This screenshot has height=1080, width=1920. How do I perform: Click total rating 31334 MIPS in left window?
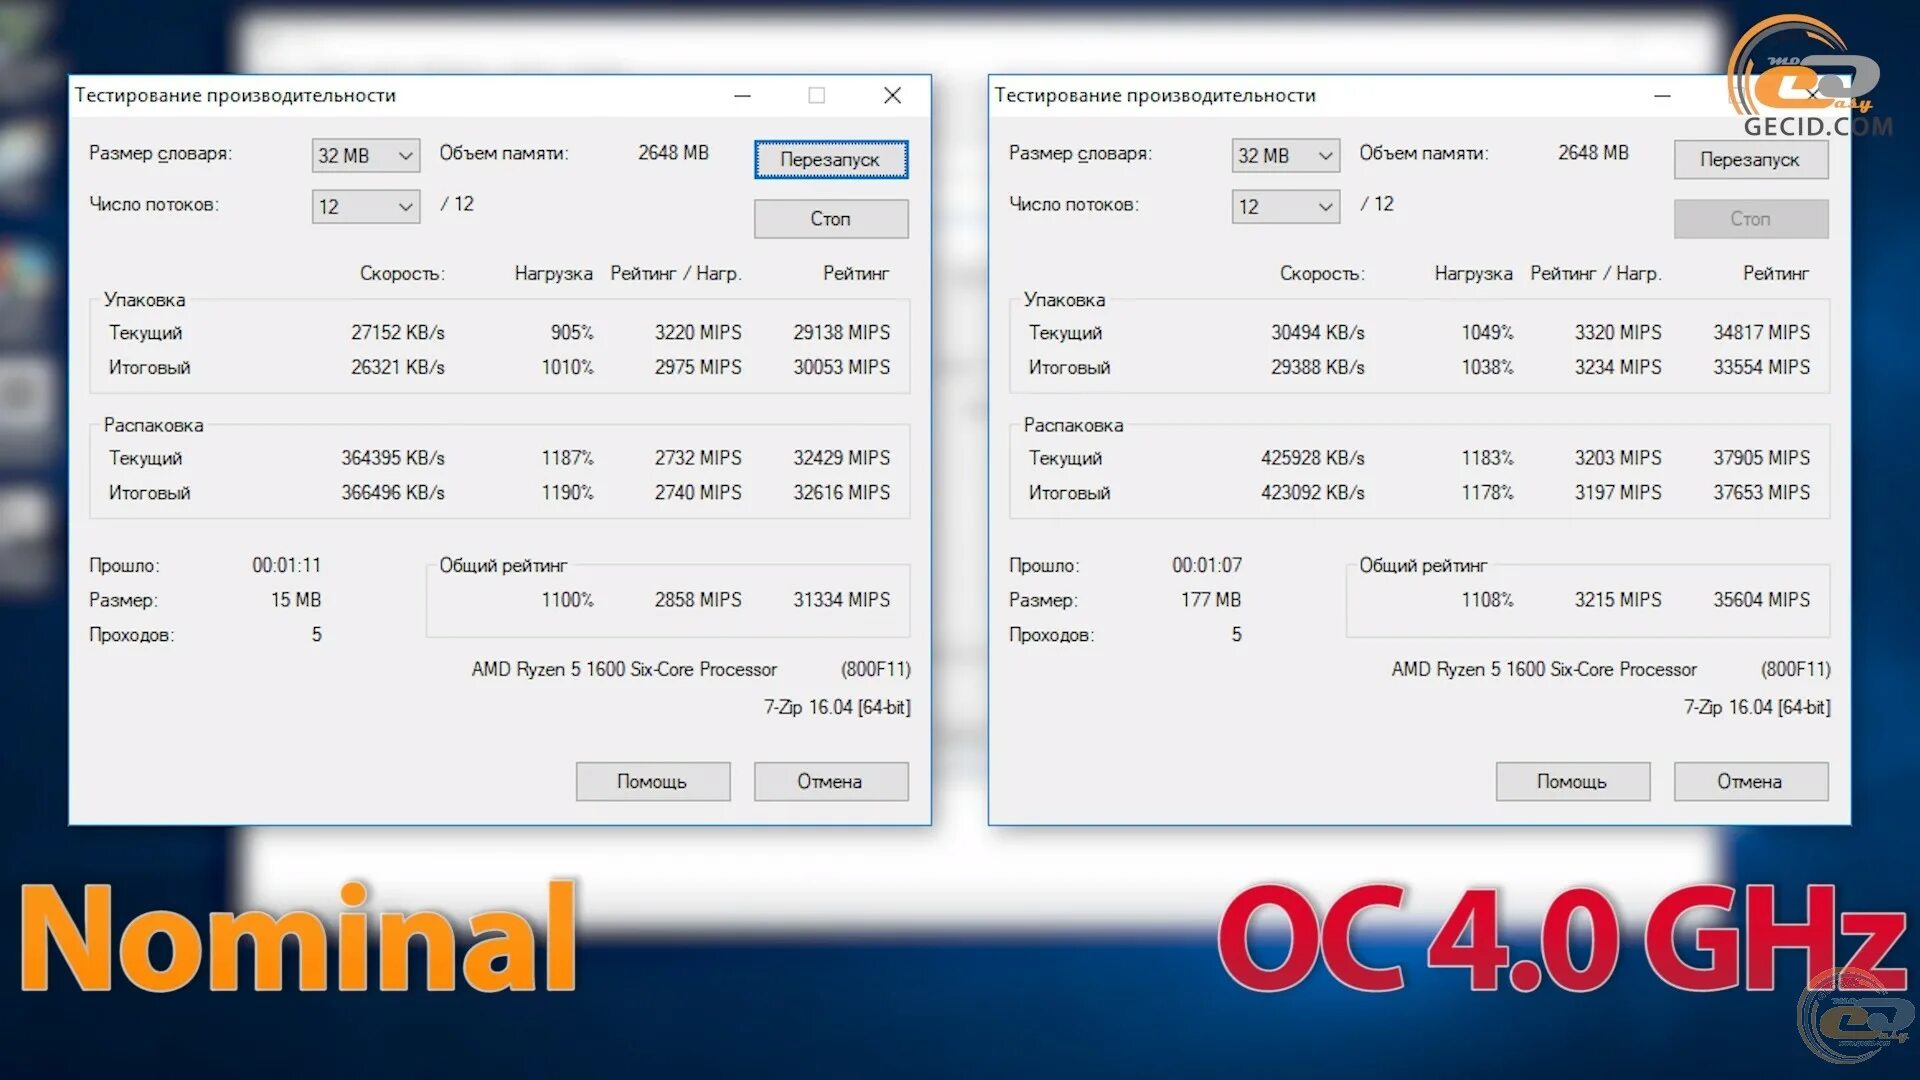(x=841, y=599)
